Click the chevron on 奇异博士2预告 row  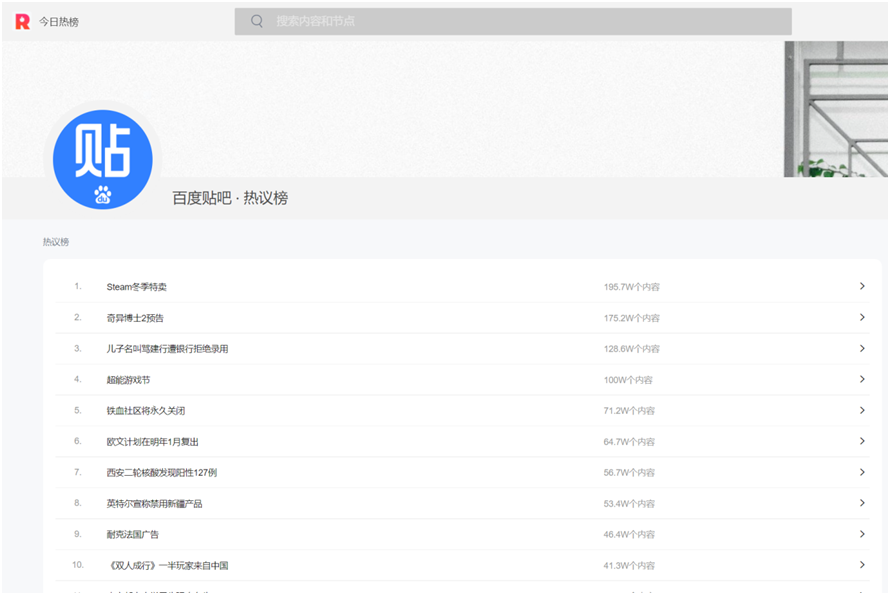tap(862, 317)
